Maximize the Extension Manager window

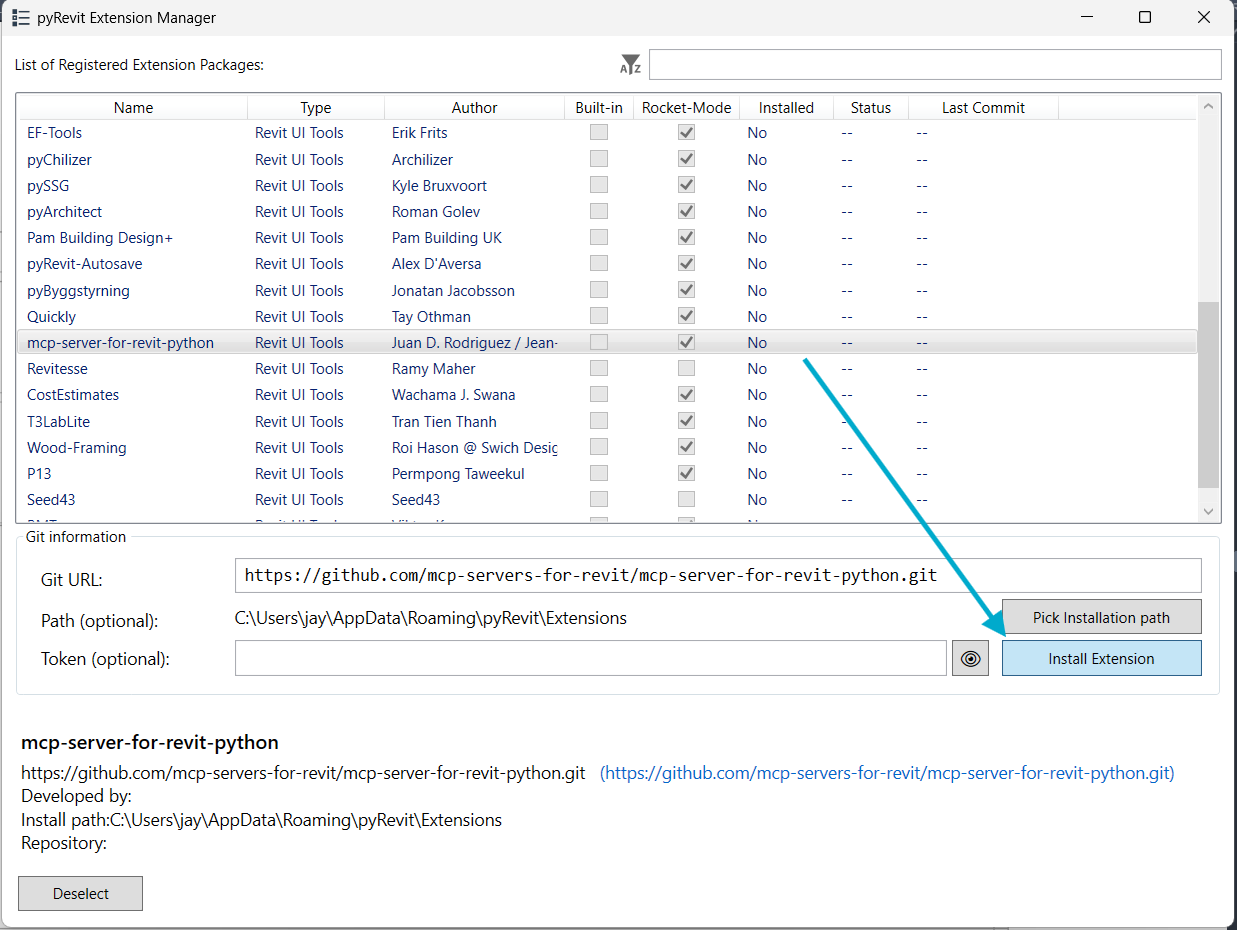click(x=1145, y=17)
